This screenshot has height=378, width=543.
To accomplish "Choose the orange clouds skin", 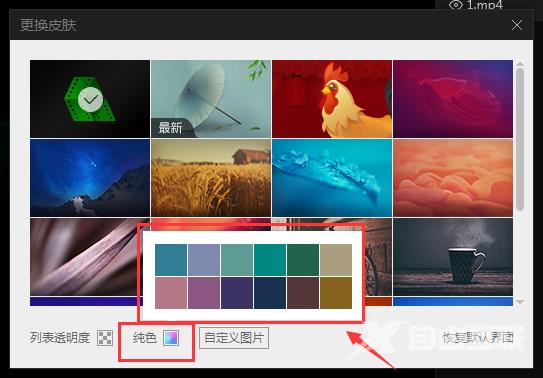I will click(x=453, y=178).
